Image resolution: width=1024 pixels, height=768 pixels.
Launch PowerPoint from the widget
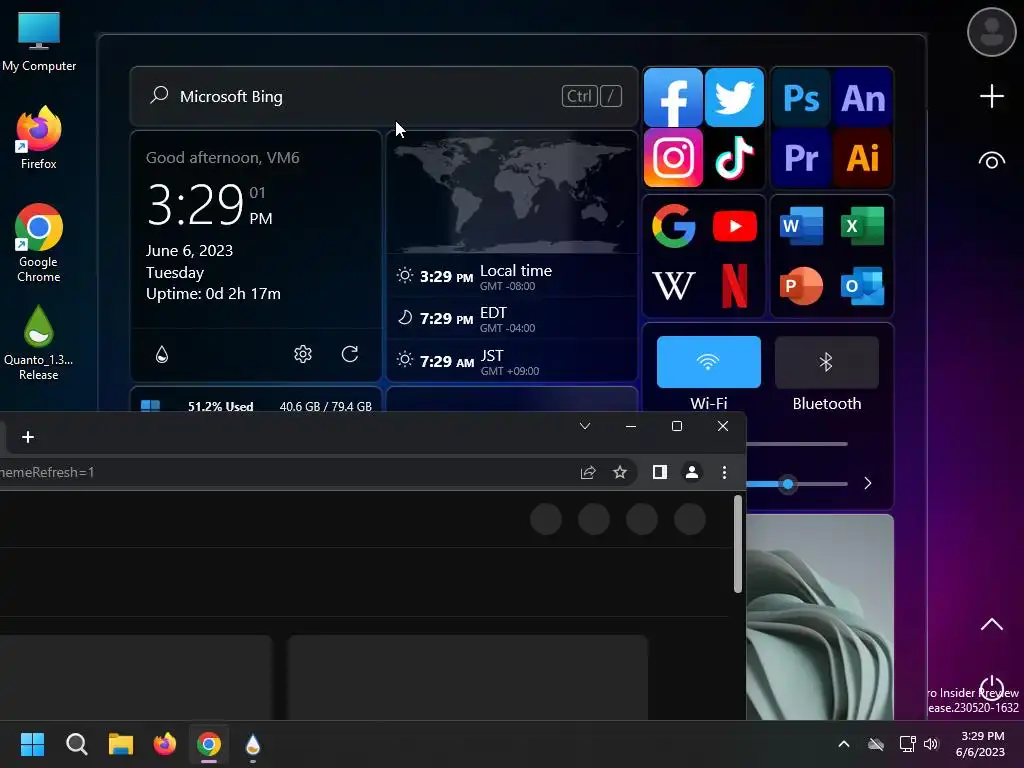[x=801, y=285]
